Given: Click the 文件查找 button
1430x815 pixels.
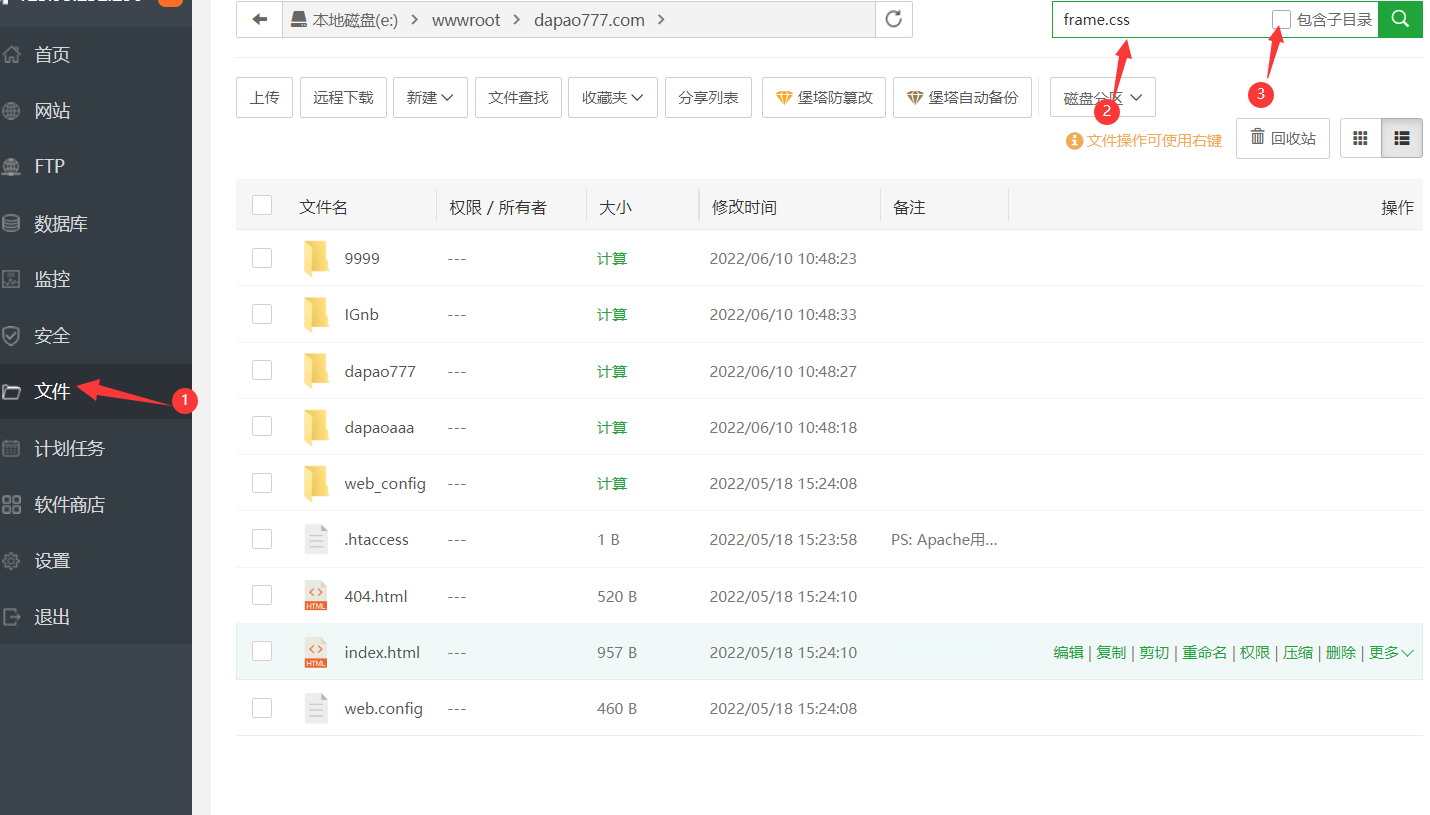Looking at the screenshot, I should coord(518,97).
